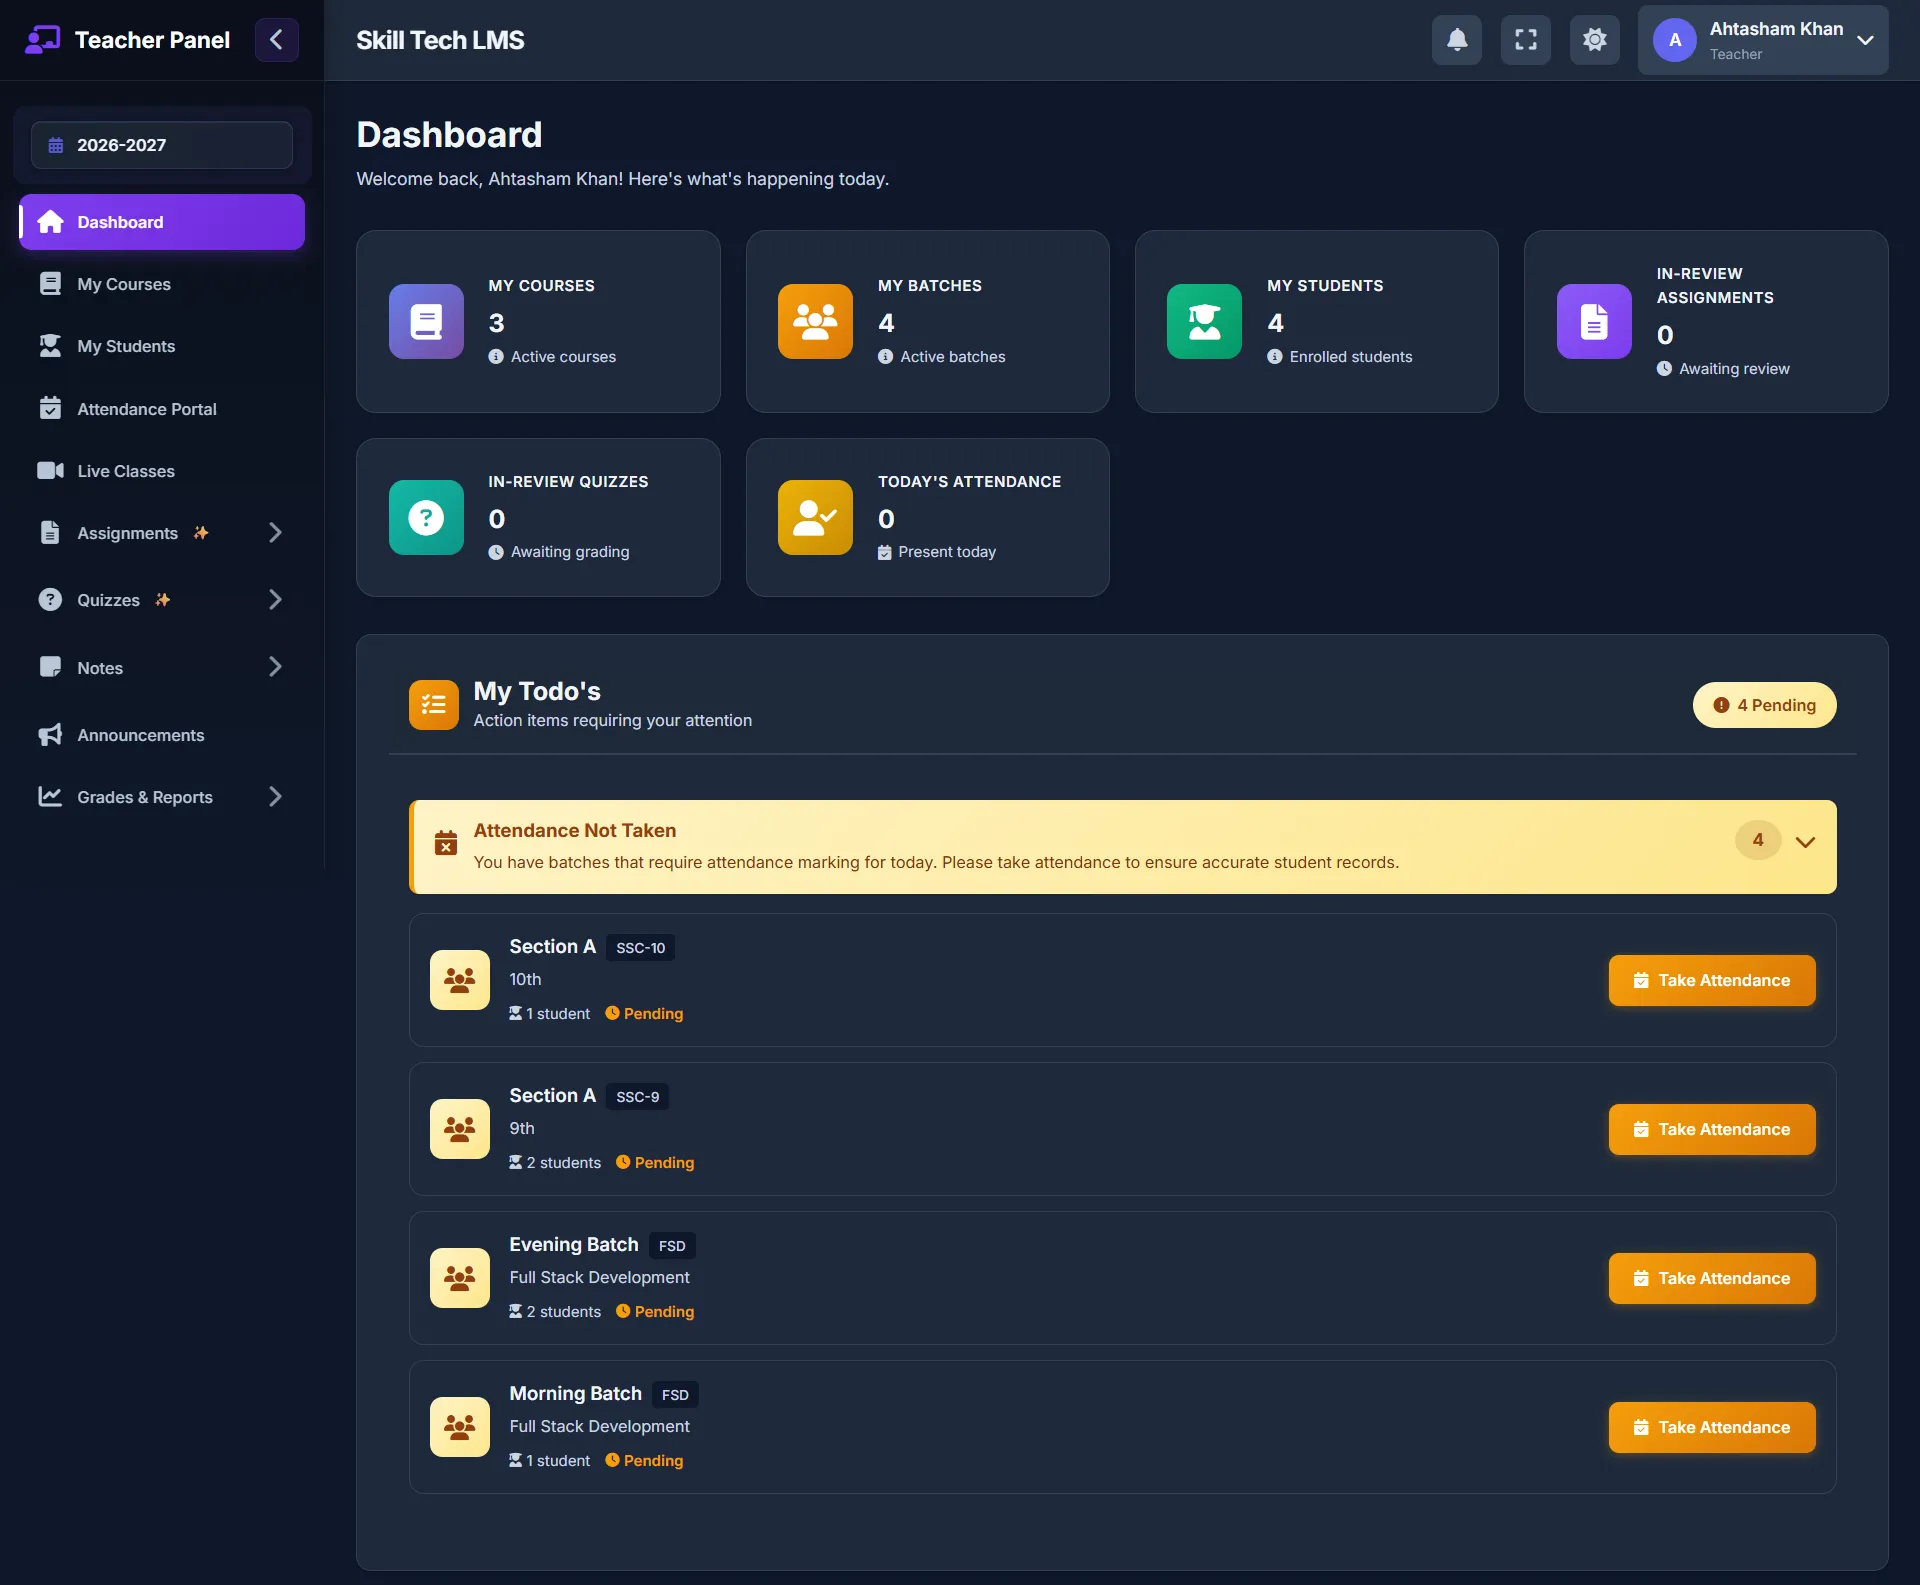The width and height of the screenshot is (1920, 1585).
Task: Take Attendance for SSC-10 Section A
Action: pyautogui.click(x=1712, y=980)
